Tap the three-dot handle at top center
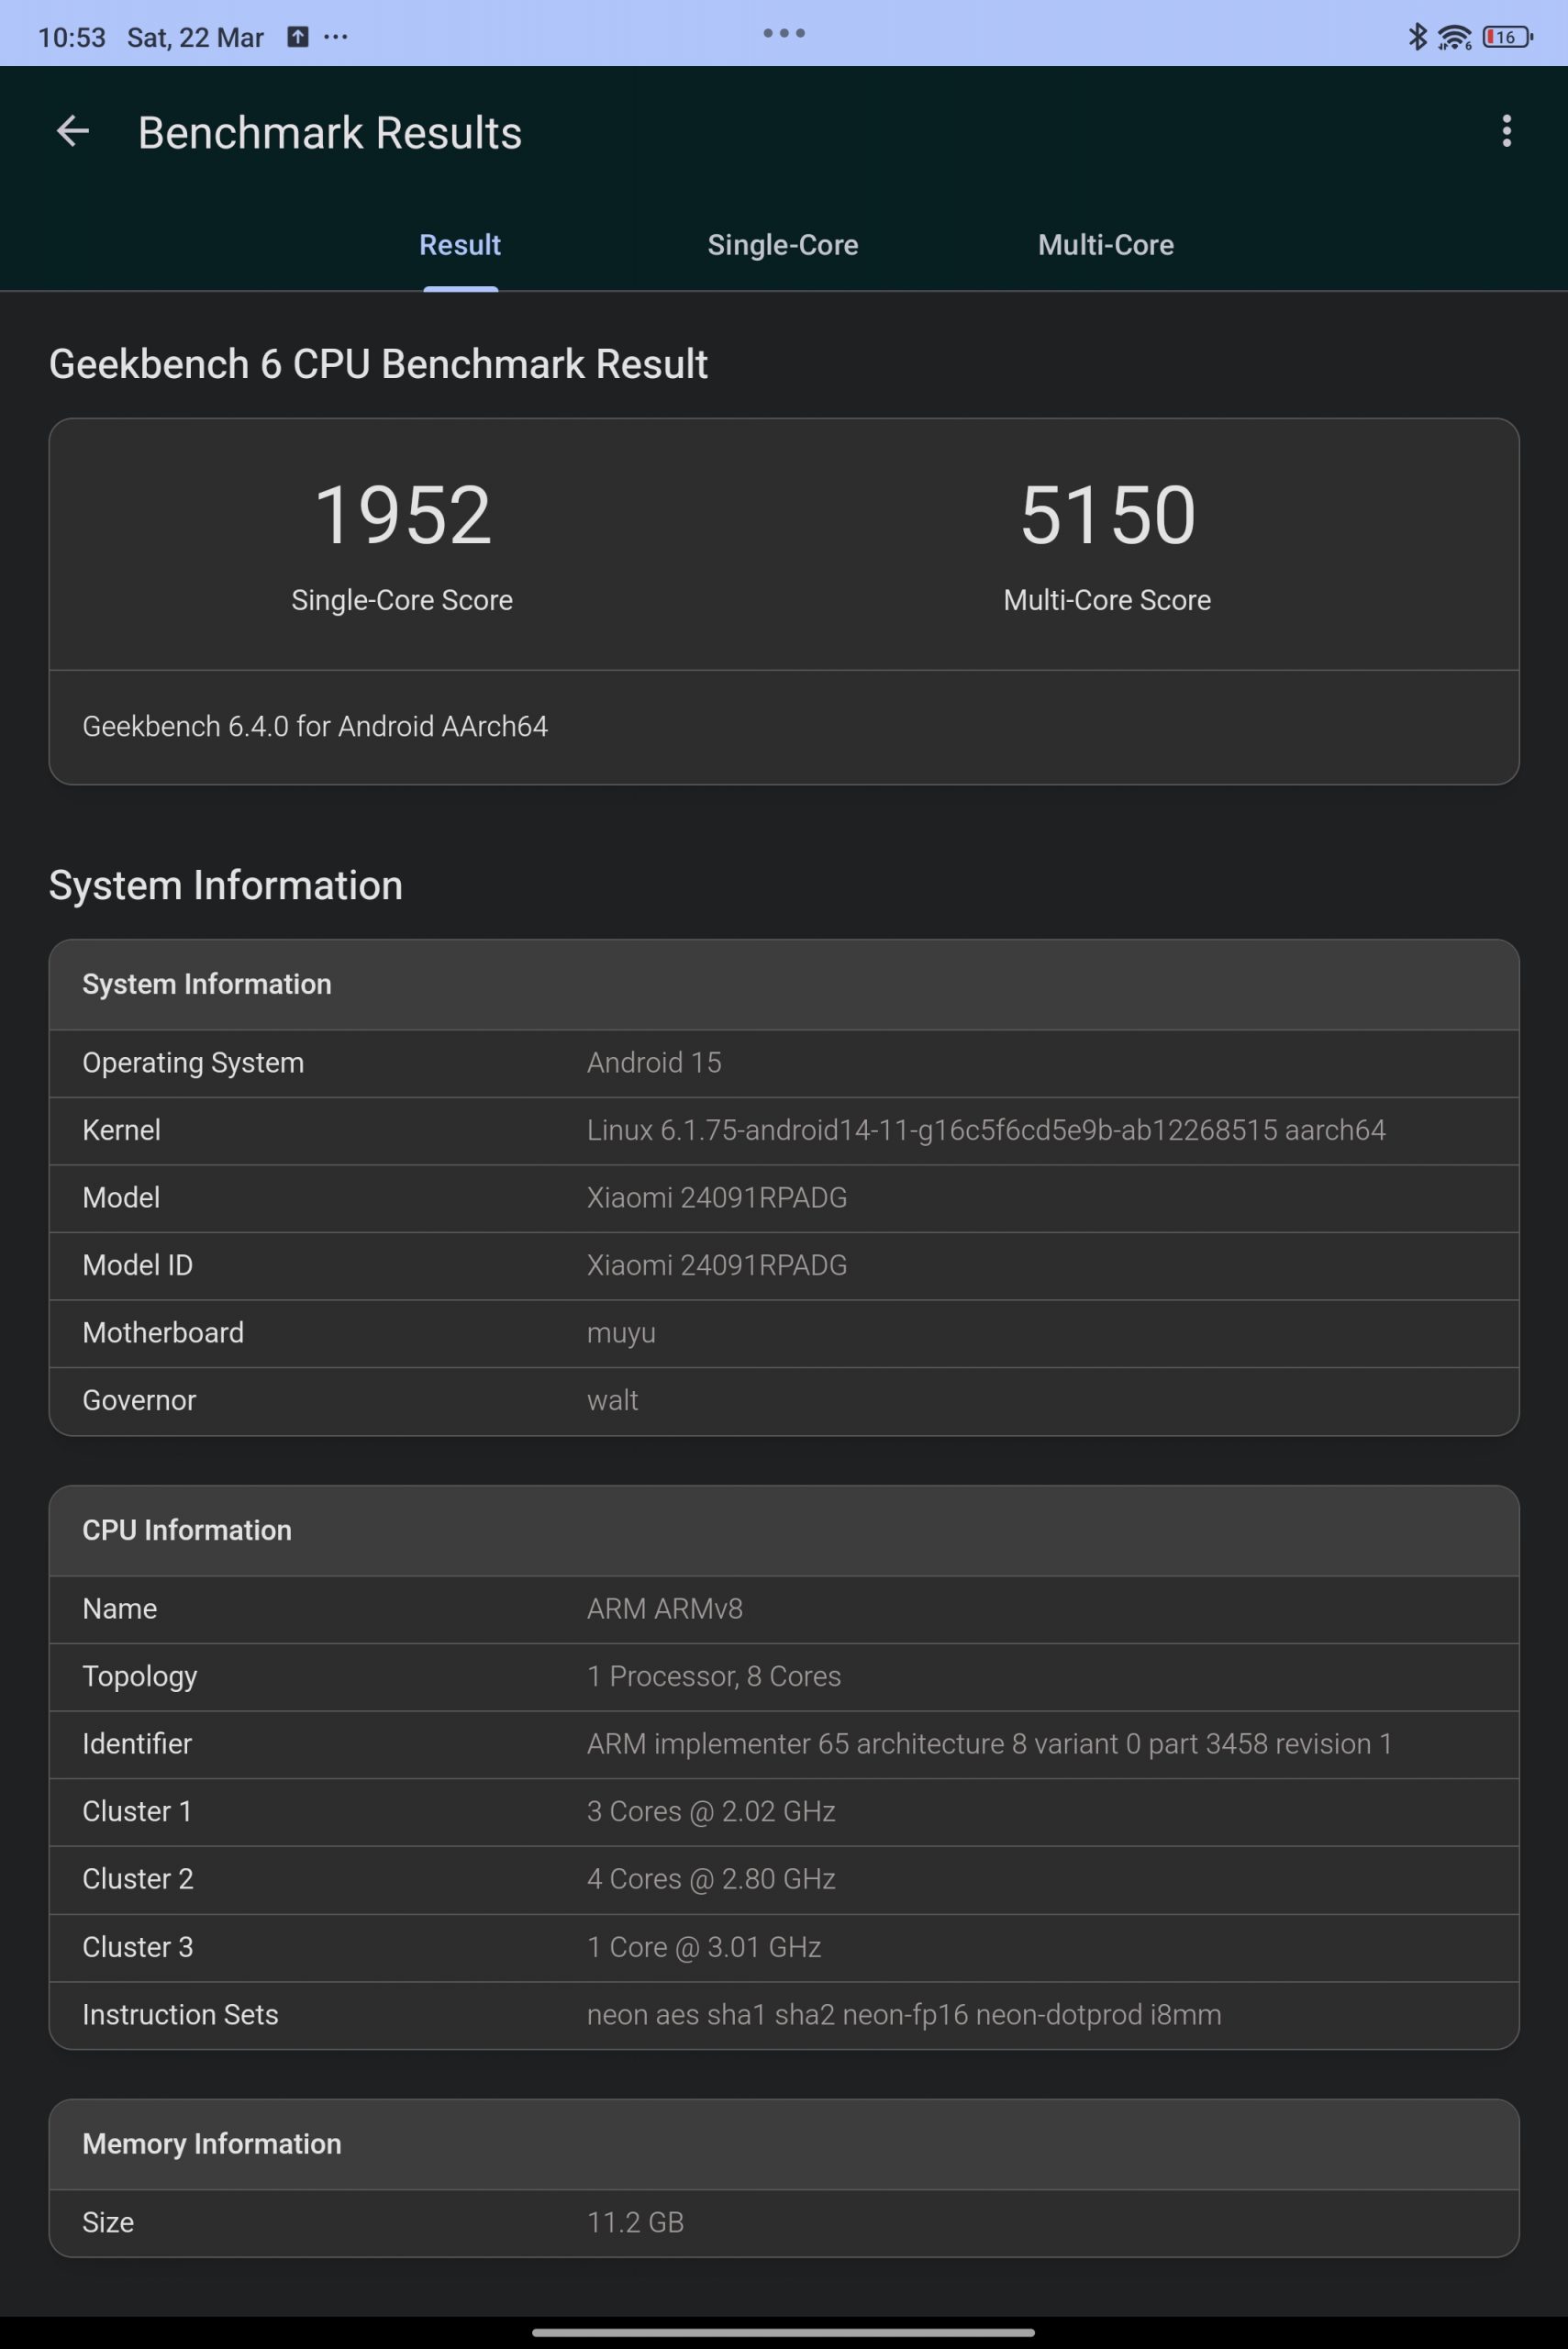The width and height of the screenshot is (1568, 2349). [x=784, y=33]
